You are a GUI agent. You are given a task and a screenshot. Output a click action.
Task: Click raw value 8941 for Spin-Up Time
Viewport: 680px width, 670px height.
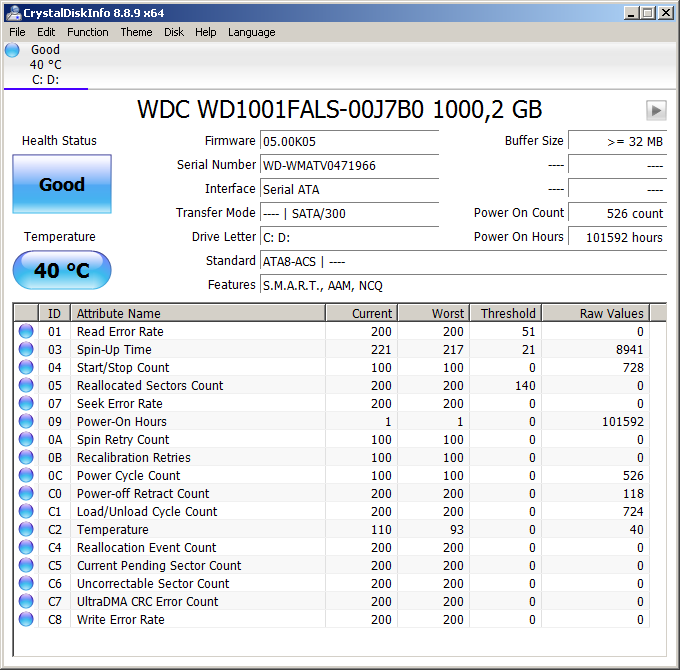629,350
